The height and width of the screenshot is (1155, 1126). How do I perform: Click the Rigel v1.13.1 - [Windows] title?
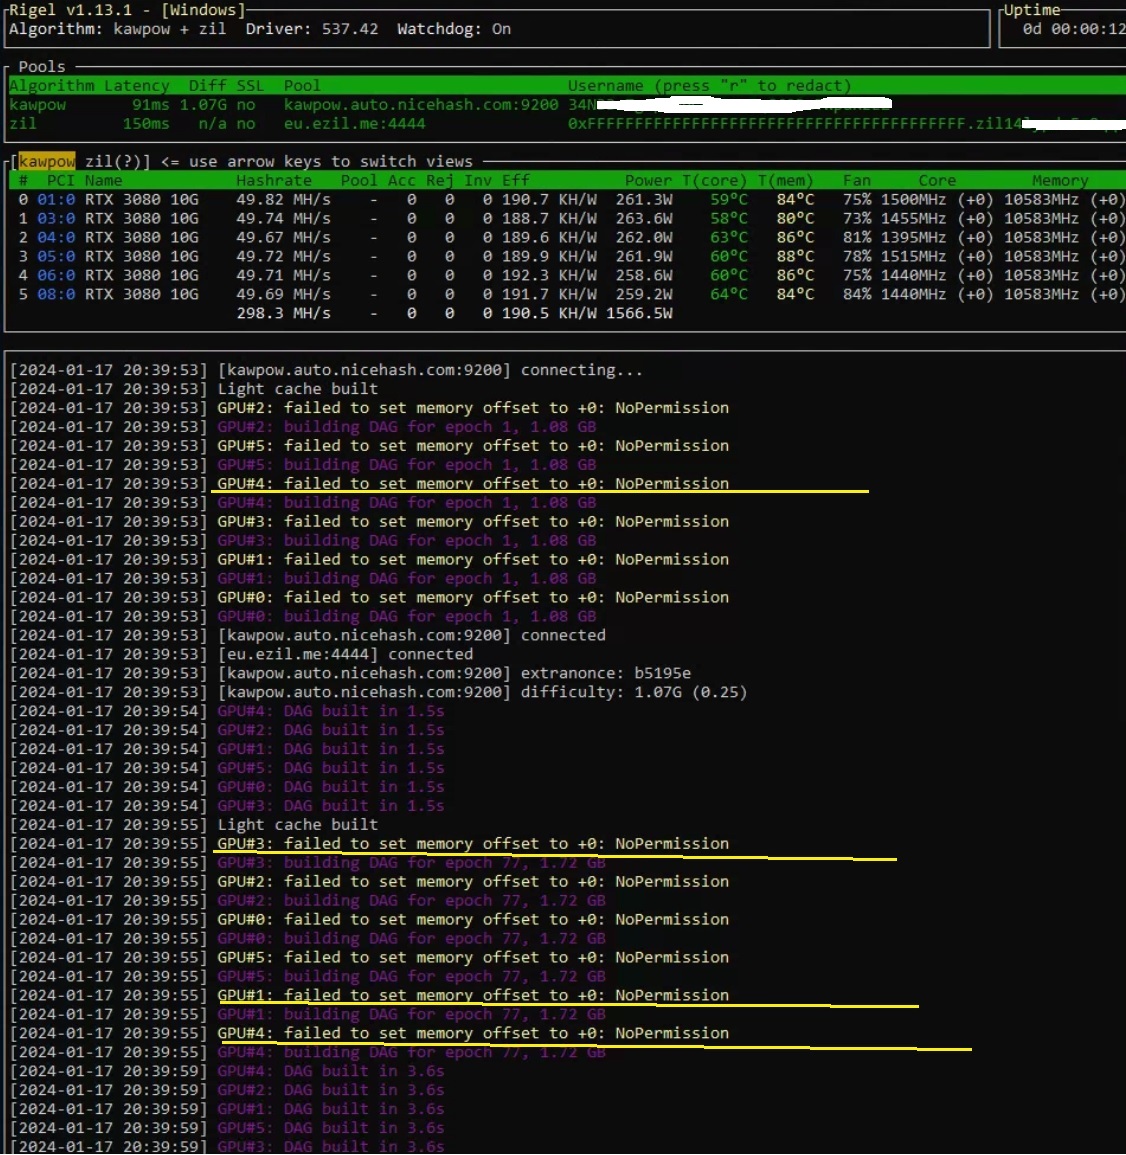click(127, 10)
